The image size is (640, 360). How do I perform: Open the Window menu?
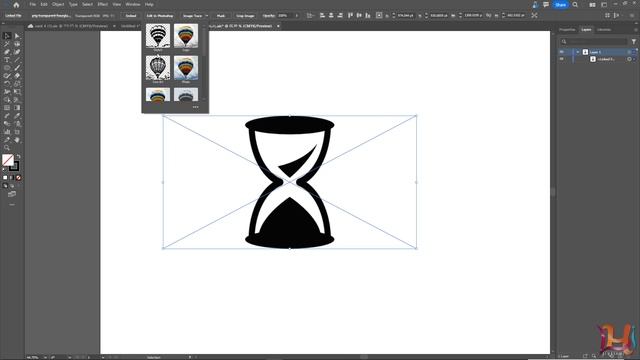(133, 4)
